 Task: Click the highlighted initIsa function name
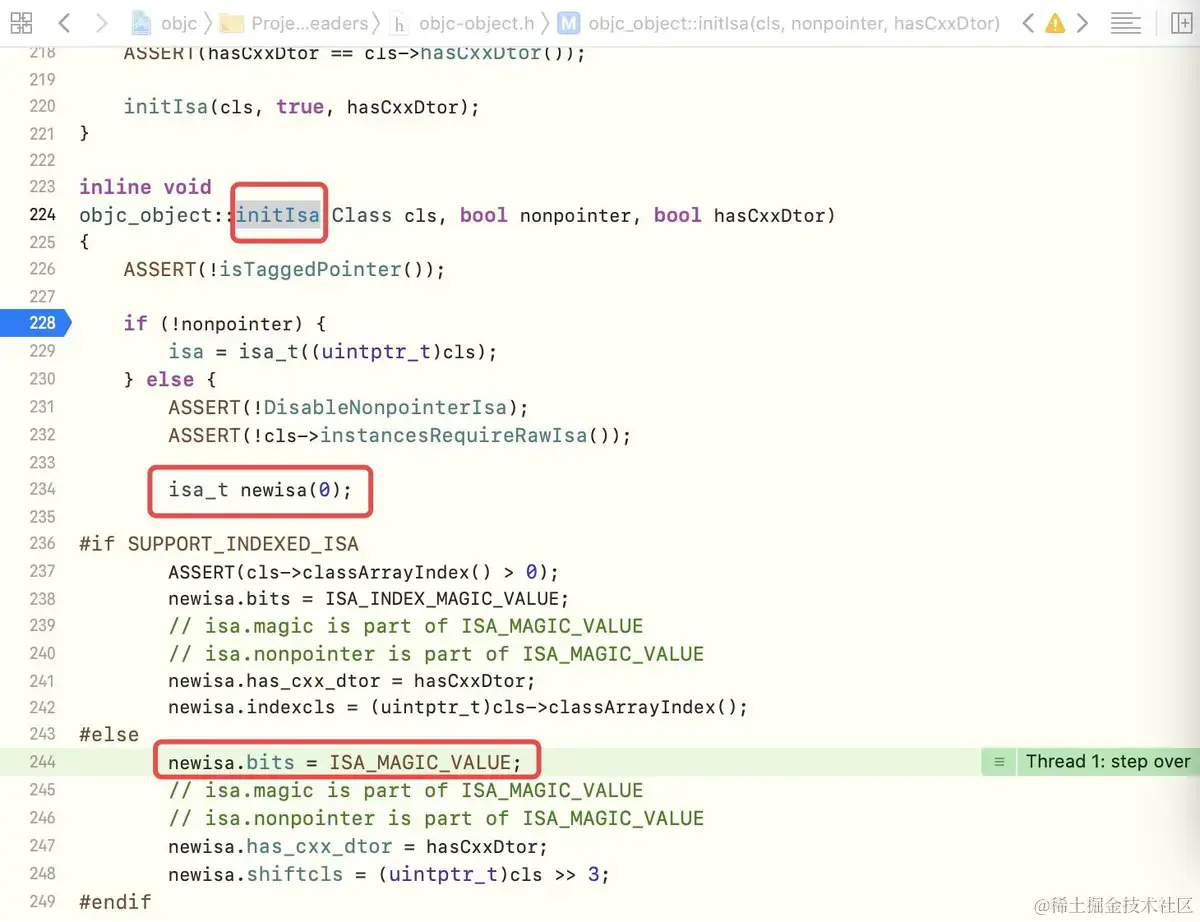click(278, 214)
